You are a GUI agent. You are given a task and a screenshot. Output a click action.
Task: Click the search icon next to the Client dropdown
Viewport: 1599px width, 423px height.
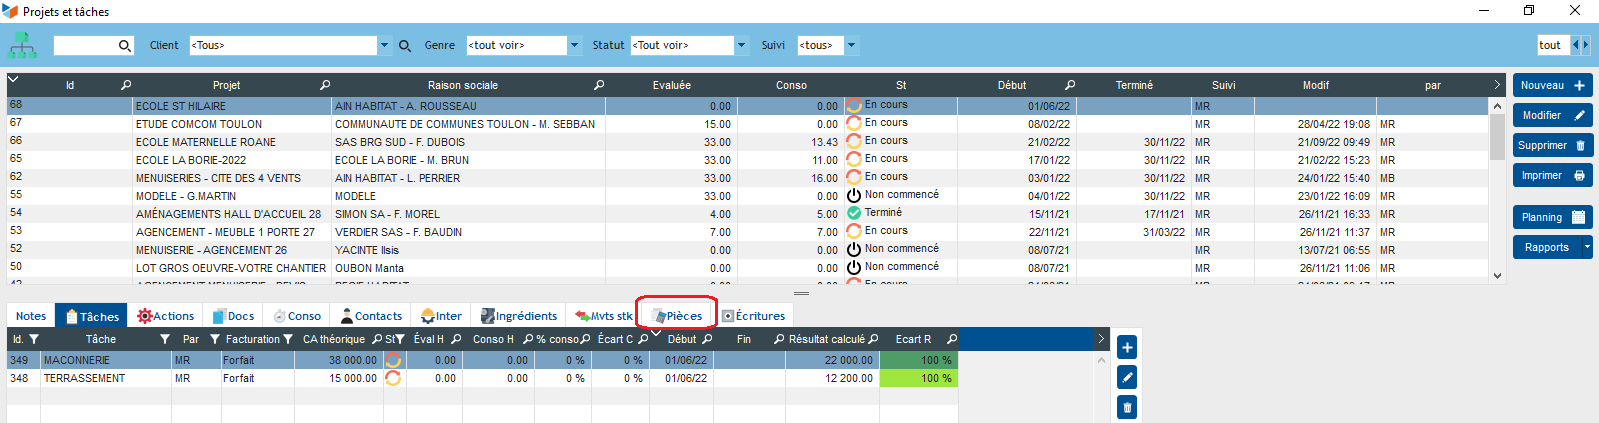point(405,46)
